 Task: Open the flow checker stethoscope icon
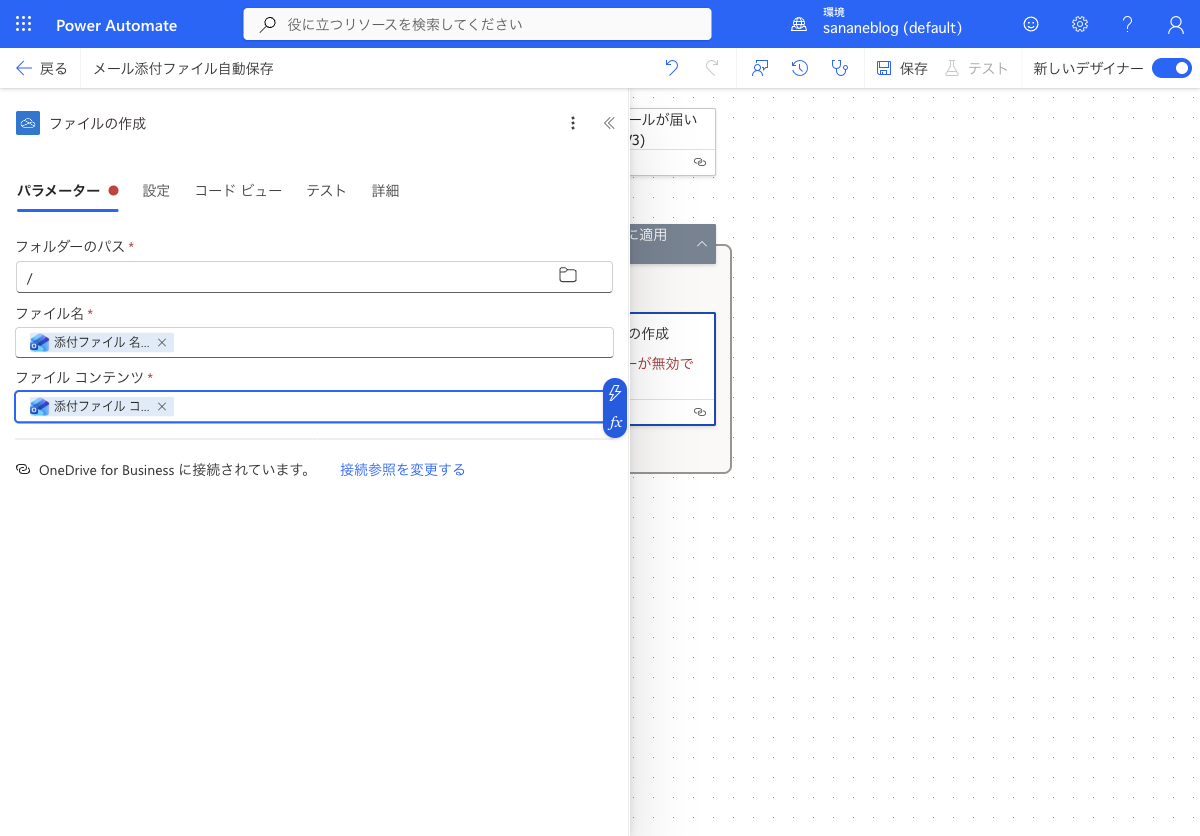pyautogui.click(x=840, y=68)
